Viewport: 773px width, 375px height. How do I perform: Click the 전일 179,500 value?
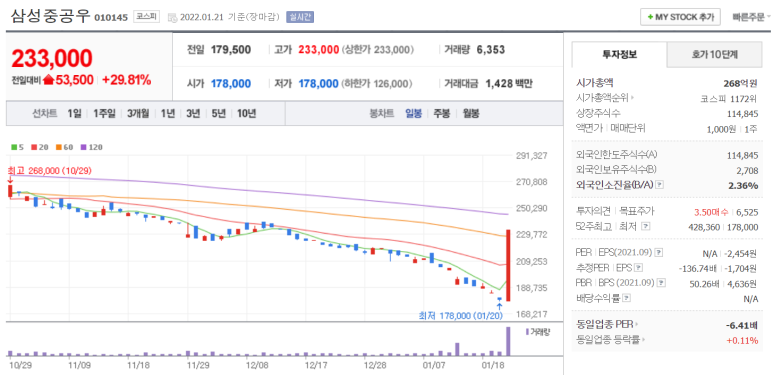click(x=231, y=50)
